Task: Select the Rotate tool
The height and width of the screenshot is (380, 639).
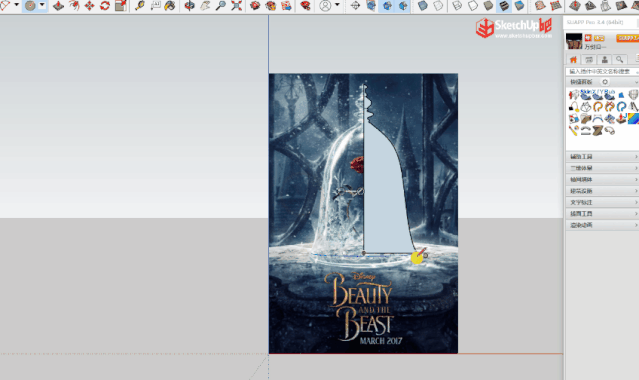Action: pyautogui.click(x=105, y=6)
